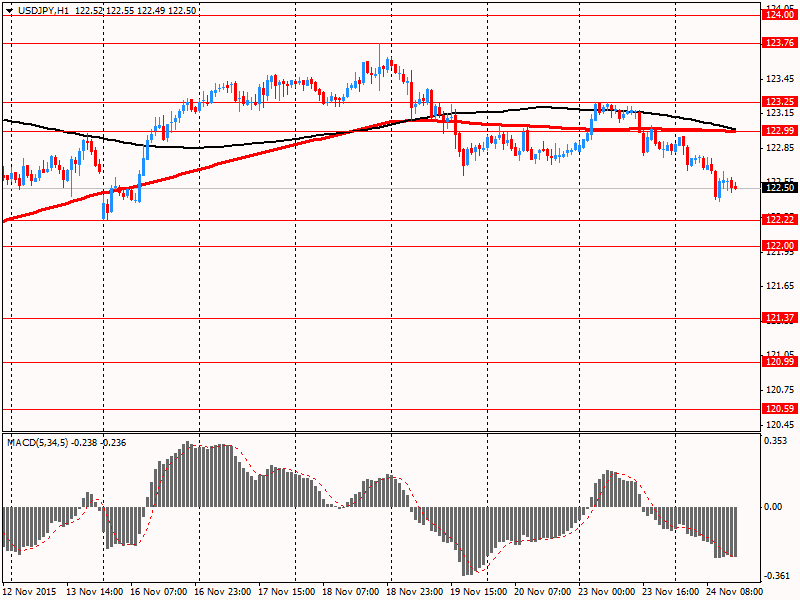Click the 123.25 price level tag
Image resolution: width=800 pixels, height=600 pixels.
point(779,102)
